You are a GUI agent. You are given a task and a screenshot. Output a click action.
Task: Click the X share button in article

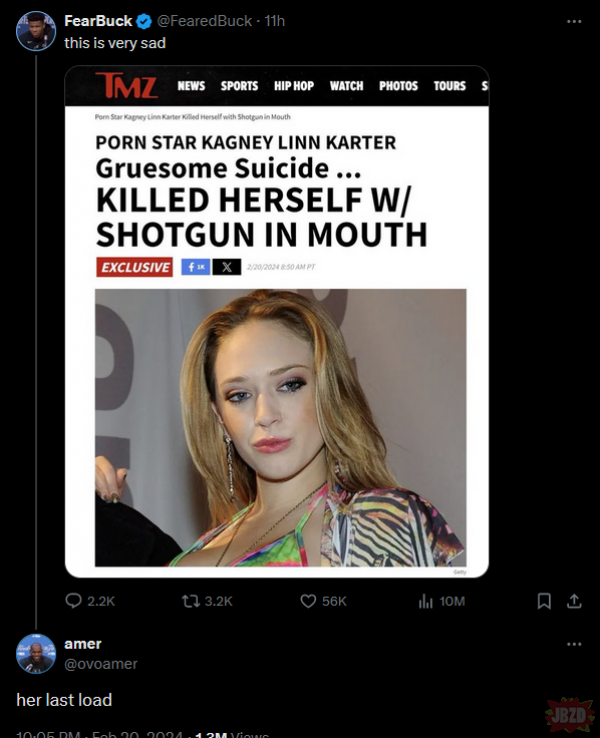(227, 267)
